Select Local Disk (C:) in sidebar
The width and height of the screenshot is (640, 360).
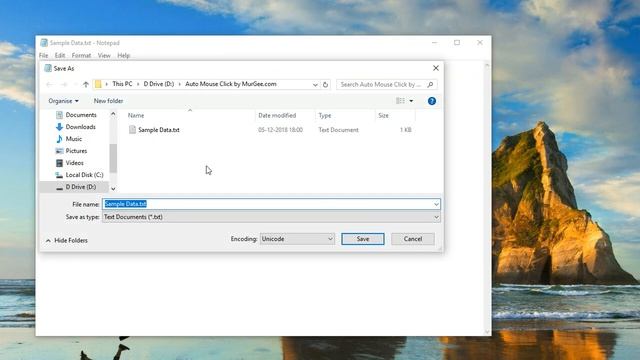click(84, 175)
